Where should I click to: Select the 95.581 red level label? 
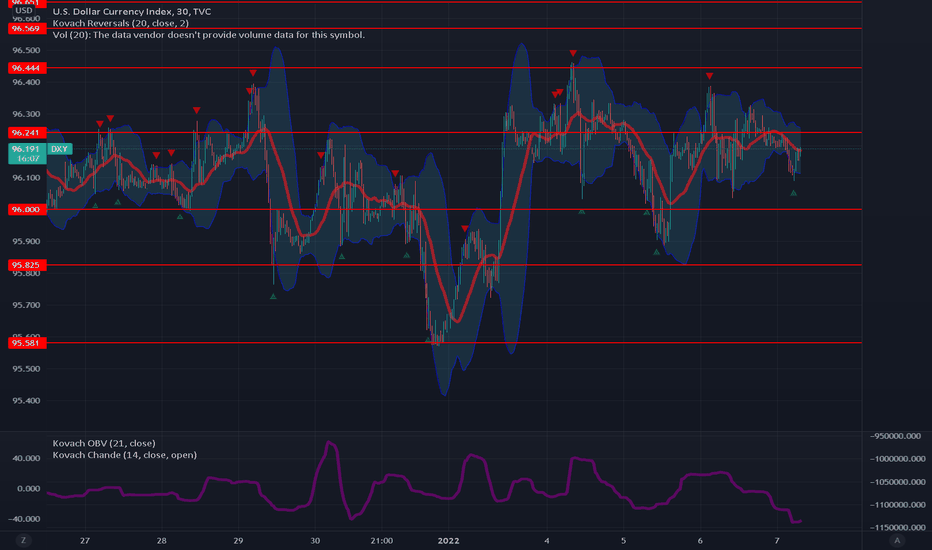[x=27, y=342]
